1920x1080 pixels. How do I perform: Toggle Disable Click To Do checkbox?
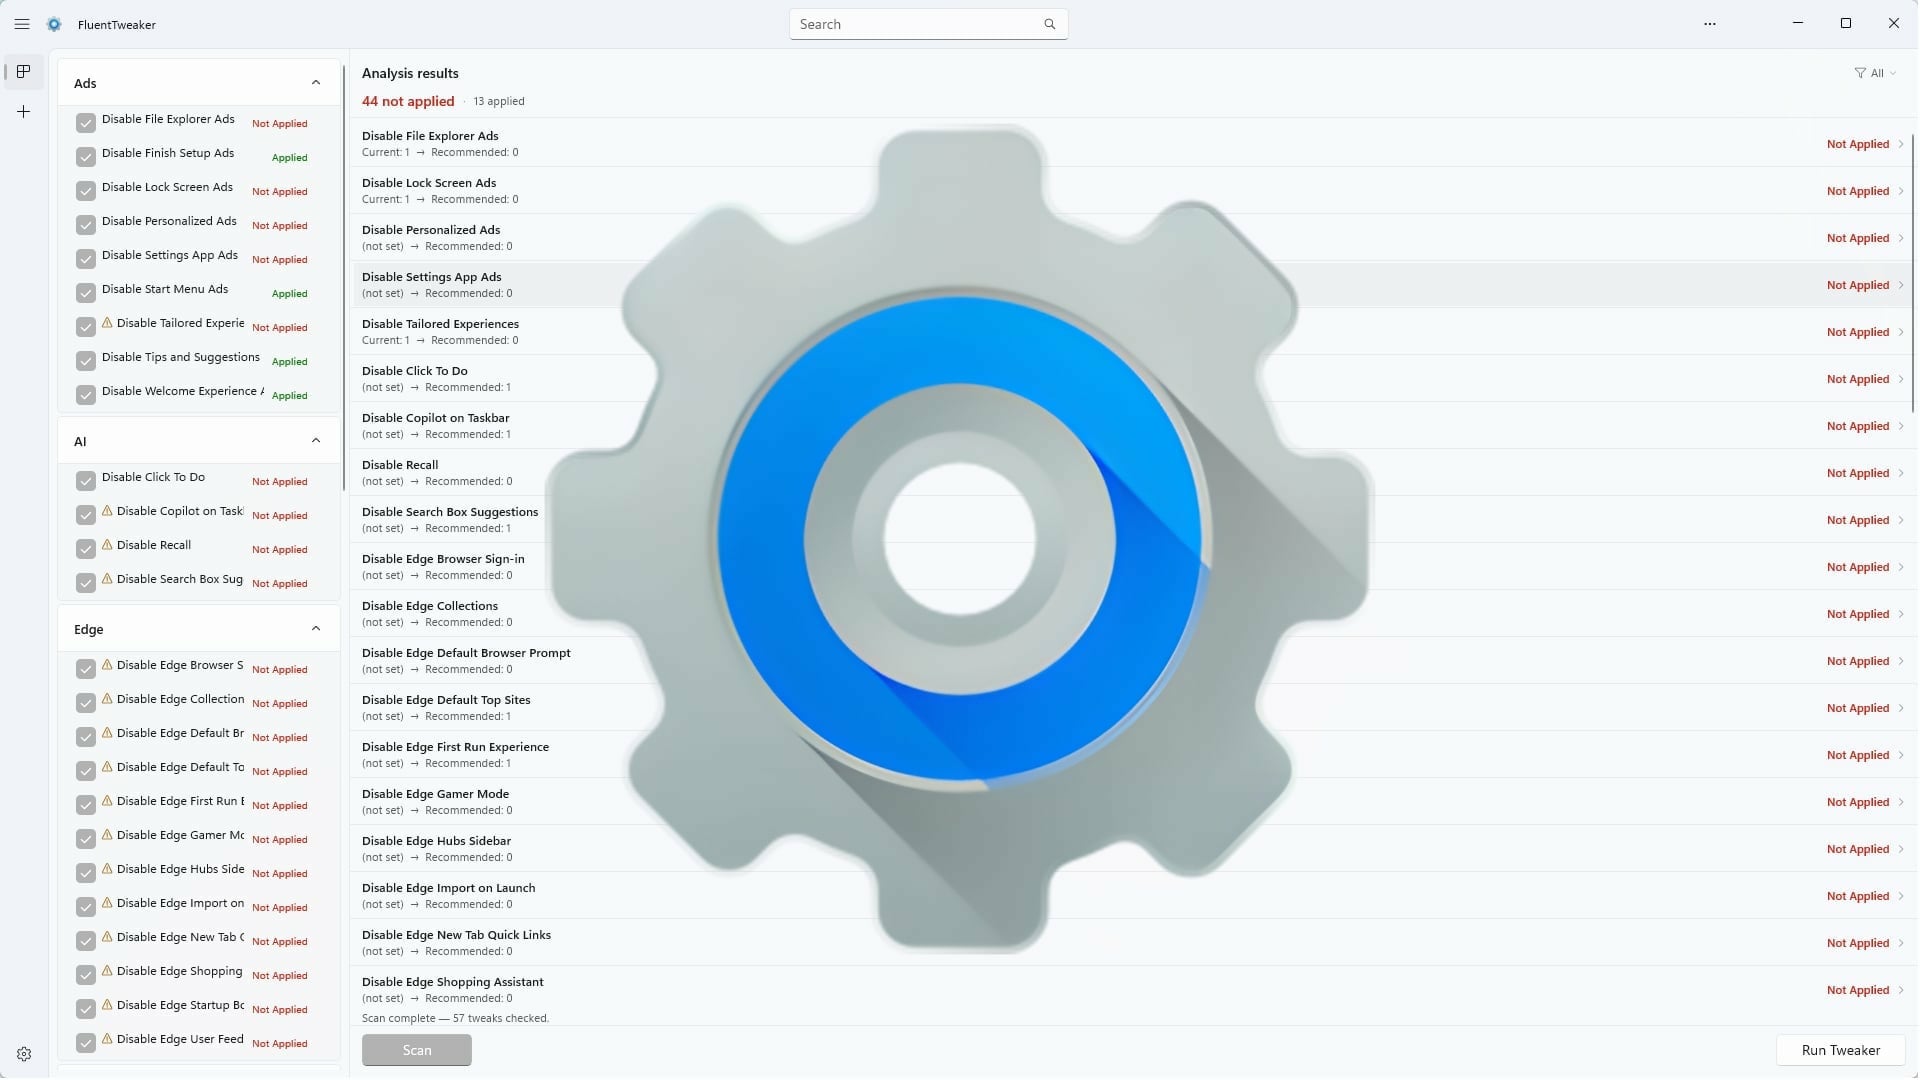(x=86, y=481)
